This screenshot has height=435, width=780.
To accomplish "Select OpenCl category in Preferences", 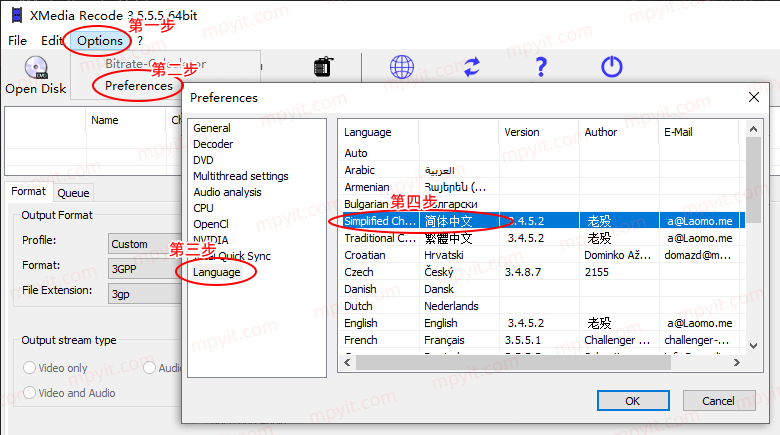I will [211, 224].
